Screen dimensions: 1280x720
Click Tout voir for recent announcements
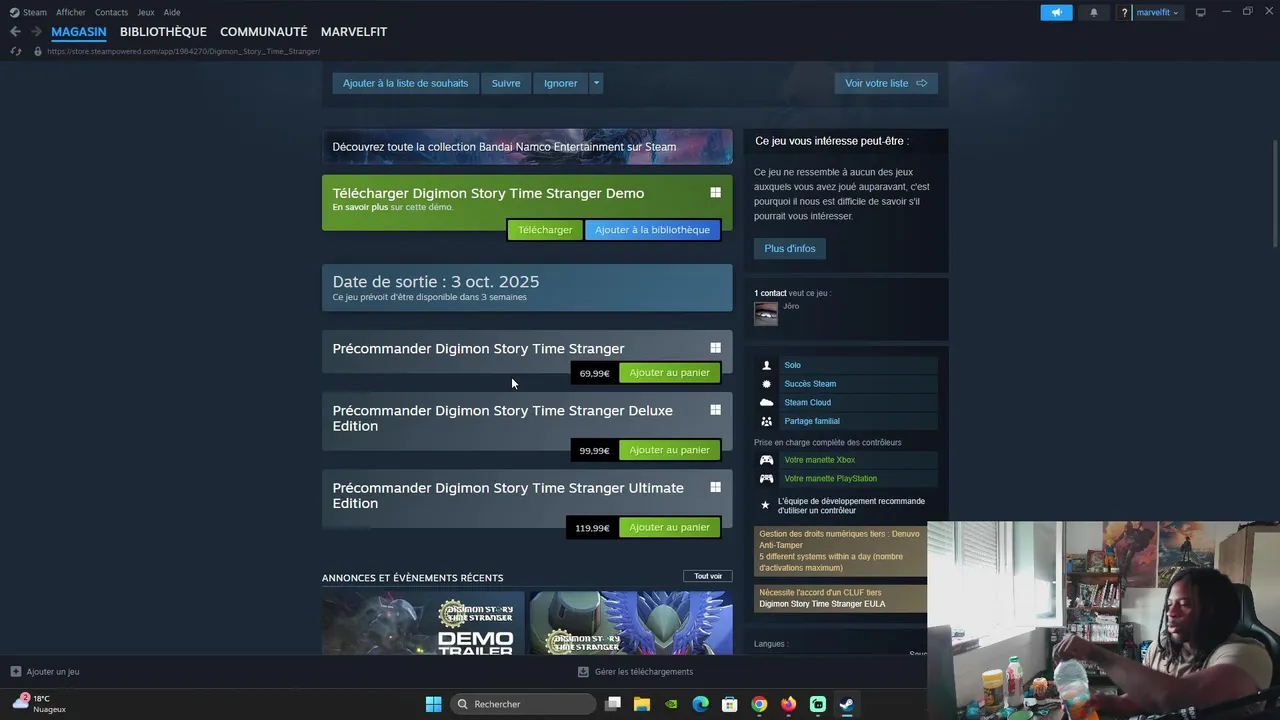click(x=708, y=576)
